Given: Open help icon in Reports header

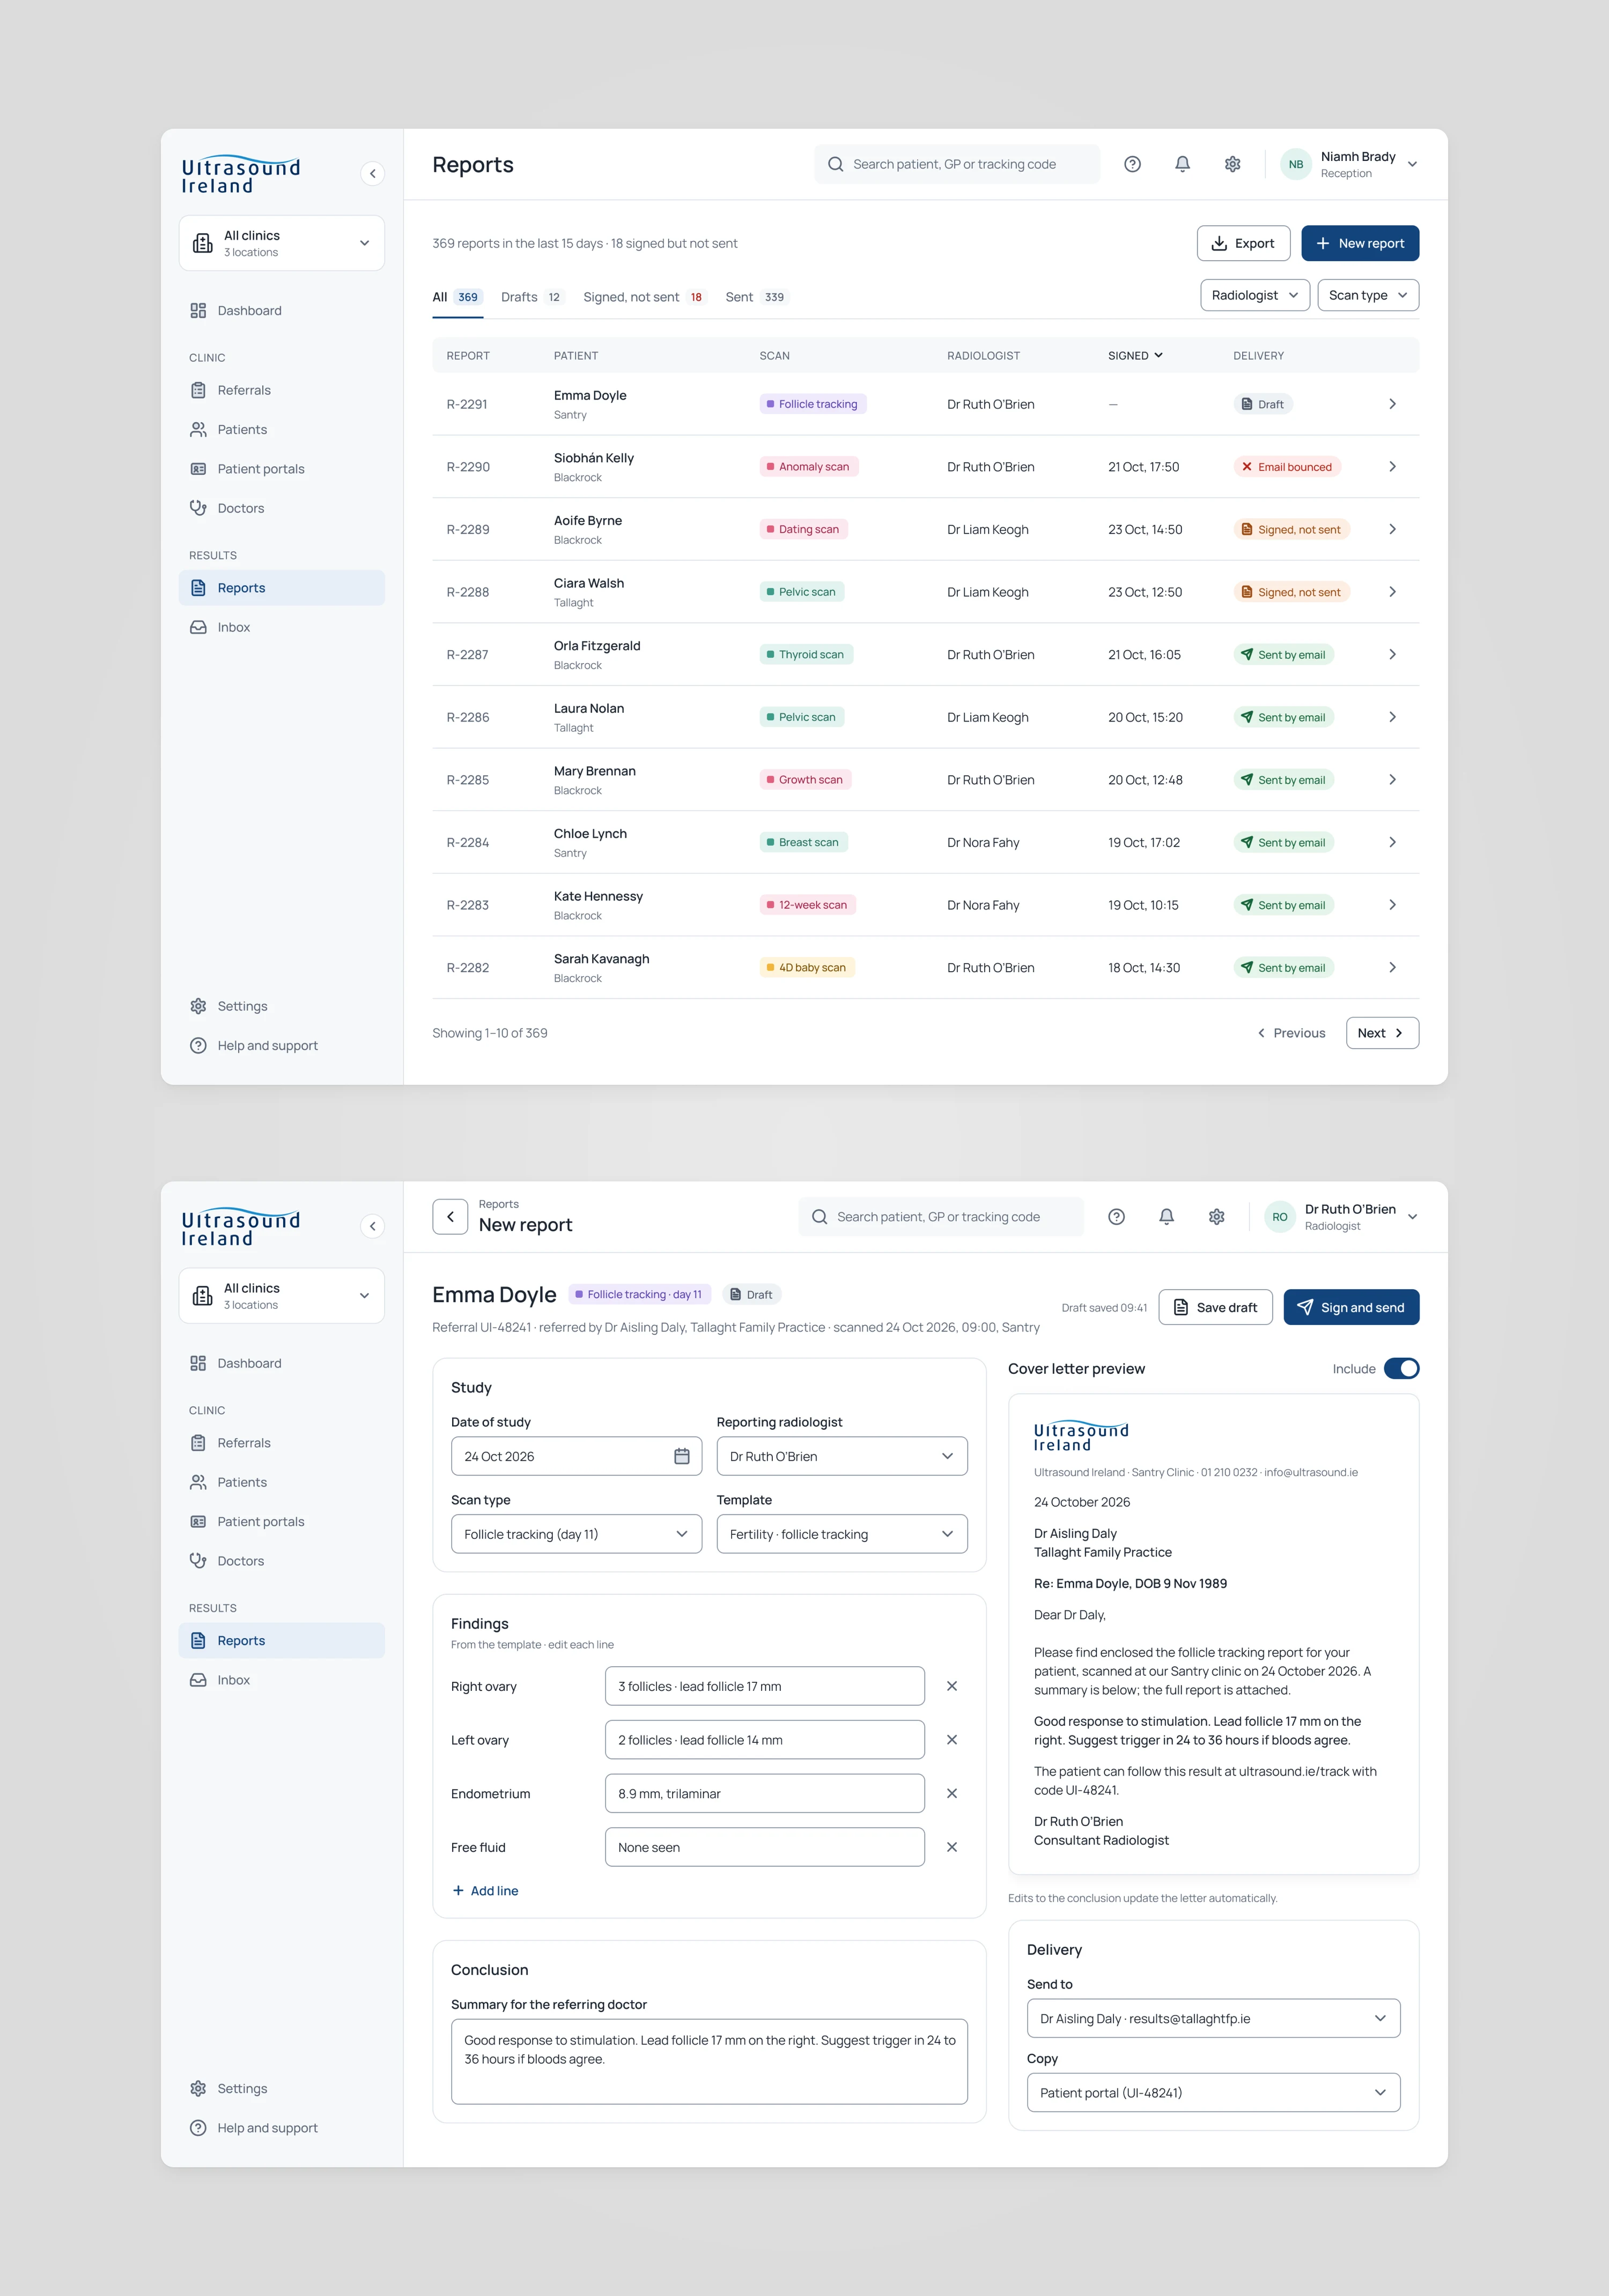Looking at the screenshot, I should [x=1132, y=164].
